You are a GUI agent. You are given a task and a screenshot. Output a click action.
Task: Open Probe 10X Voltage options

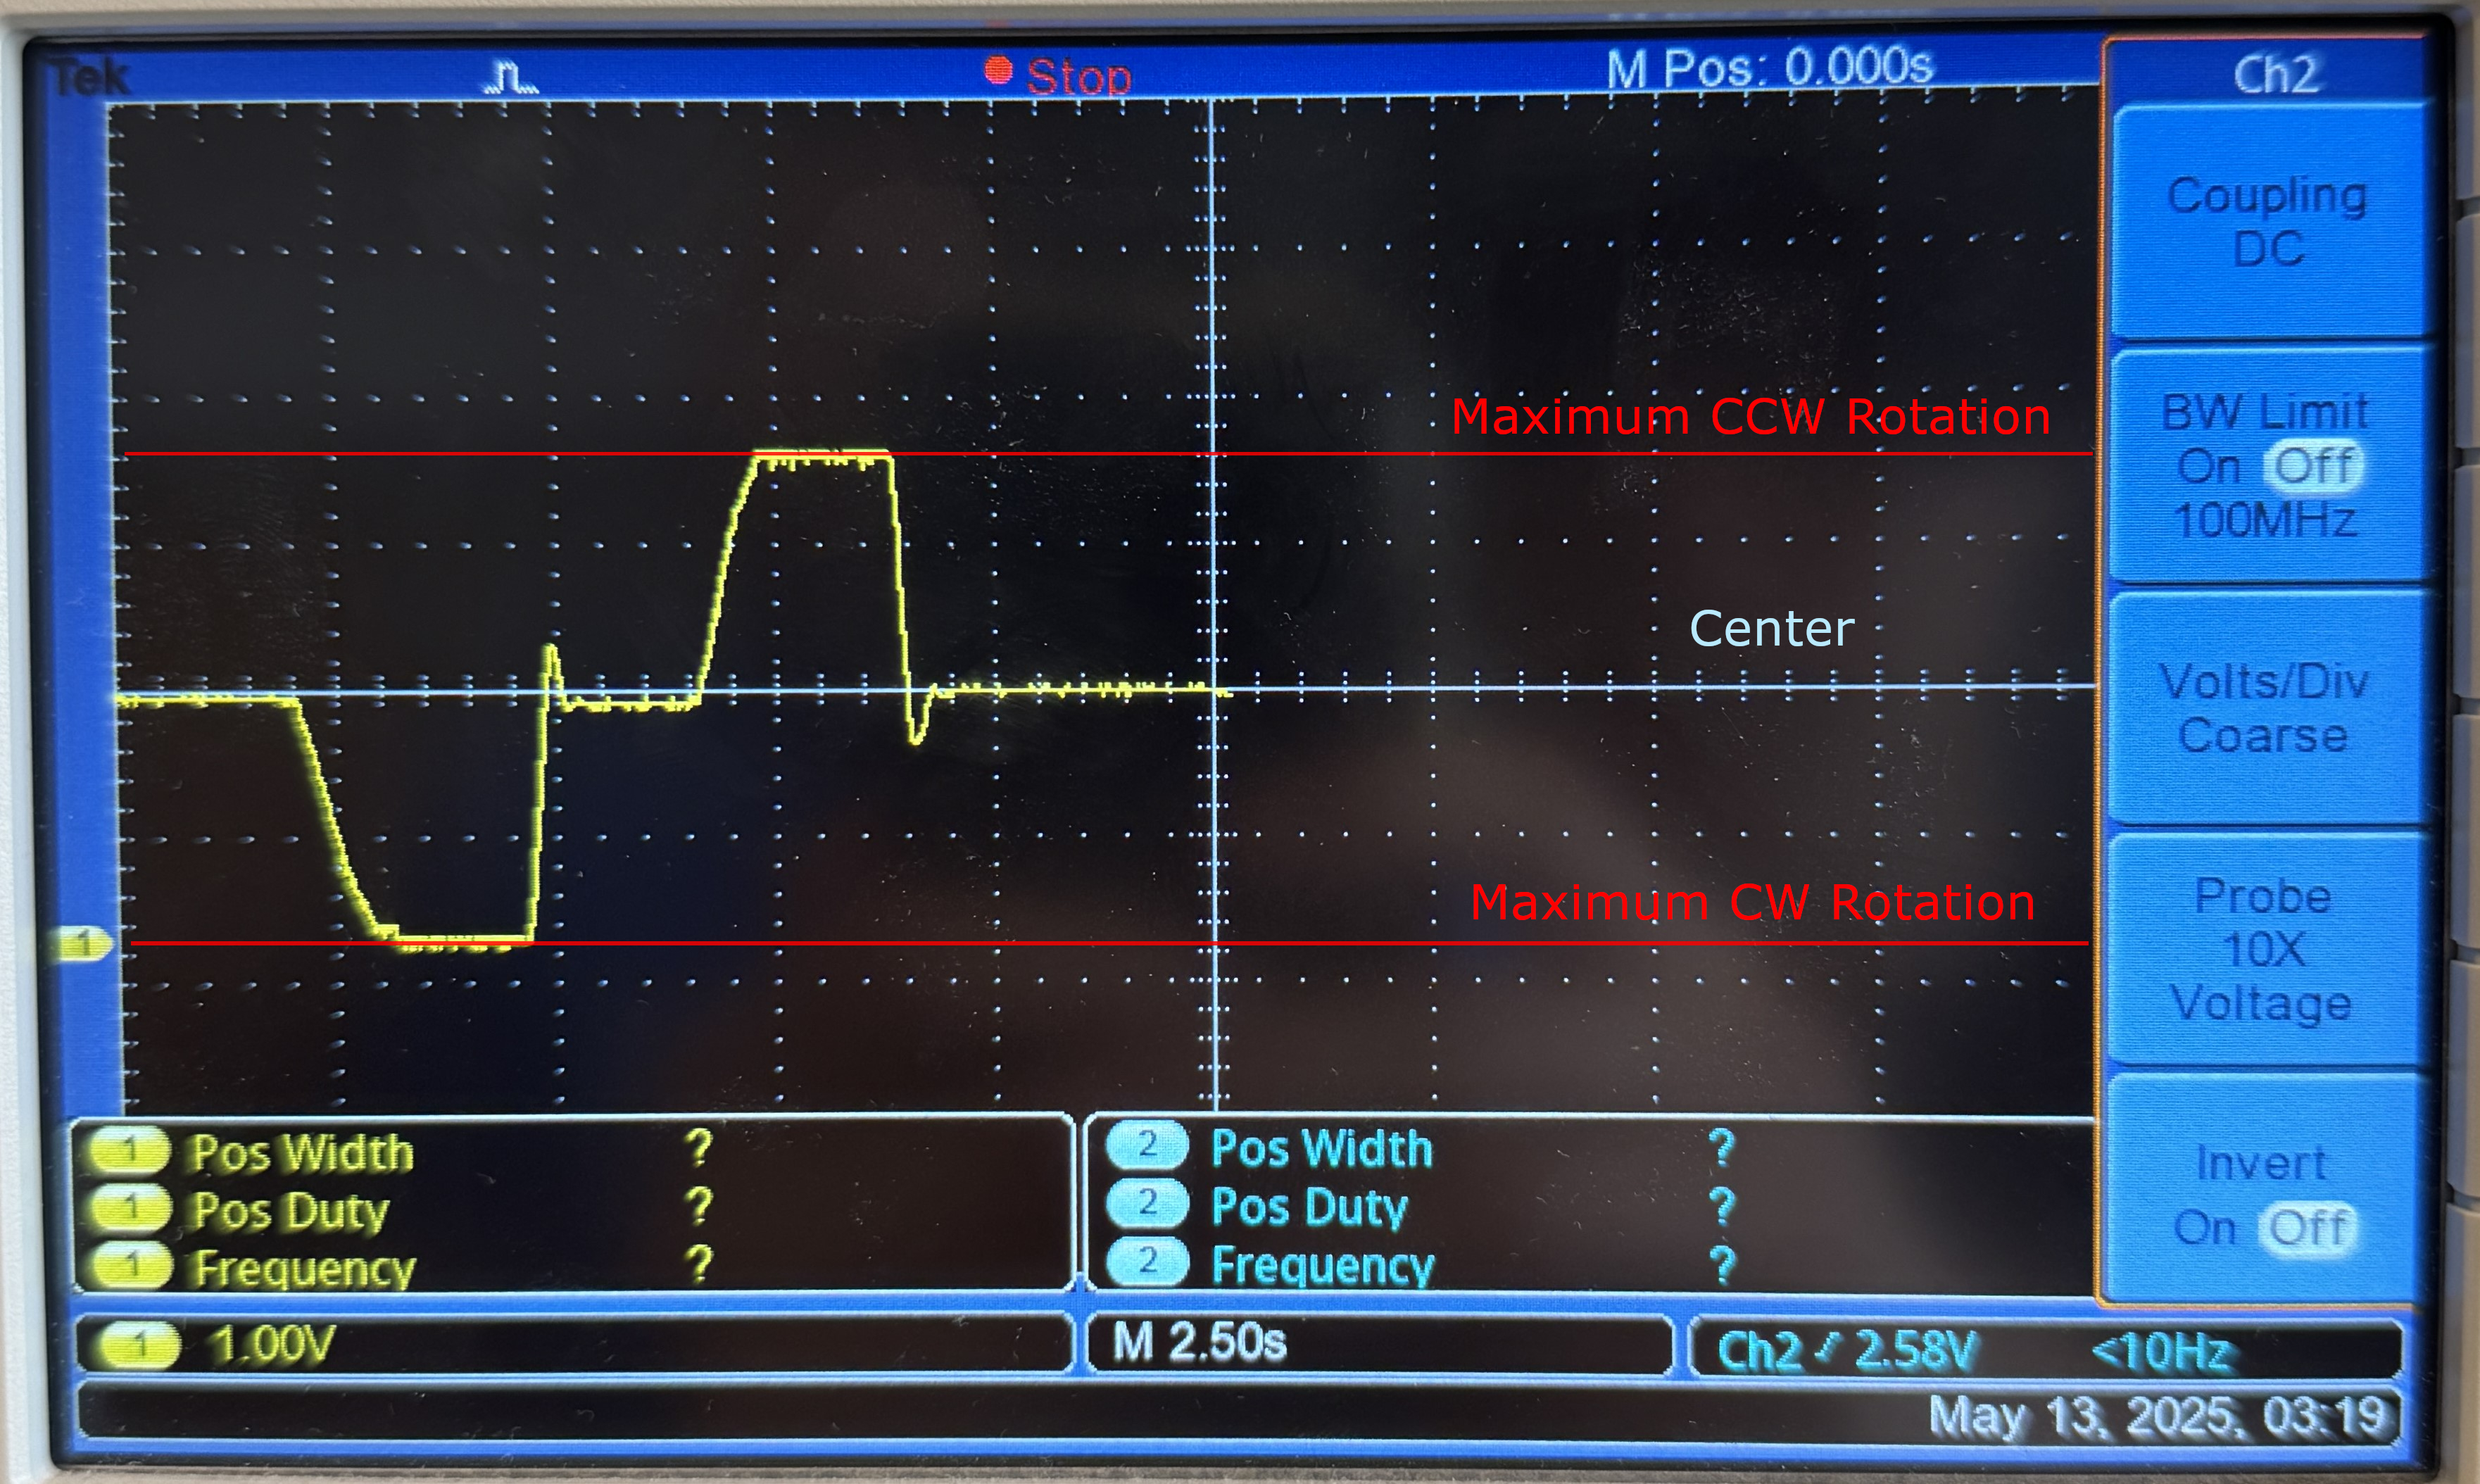[x=2263, y=948]
